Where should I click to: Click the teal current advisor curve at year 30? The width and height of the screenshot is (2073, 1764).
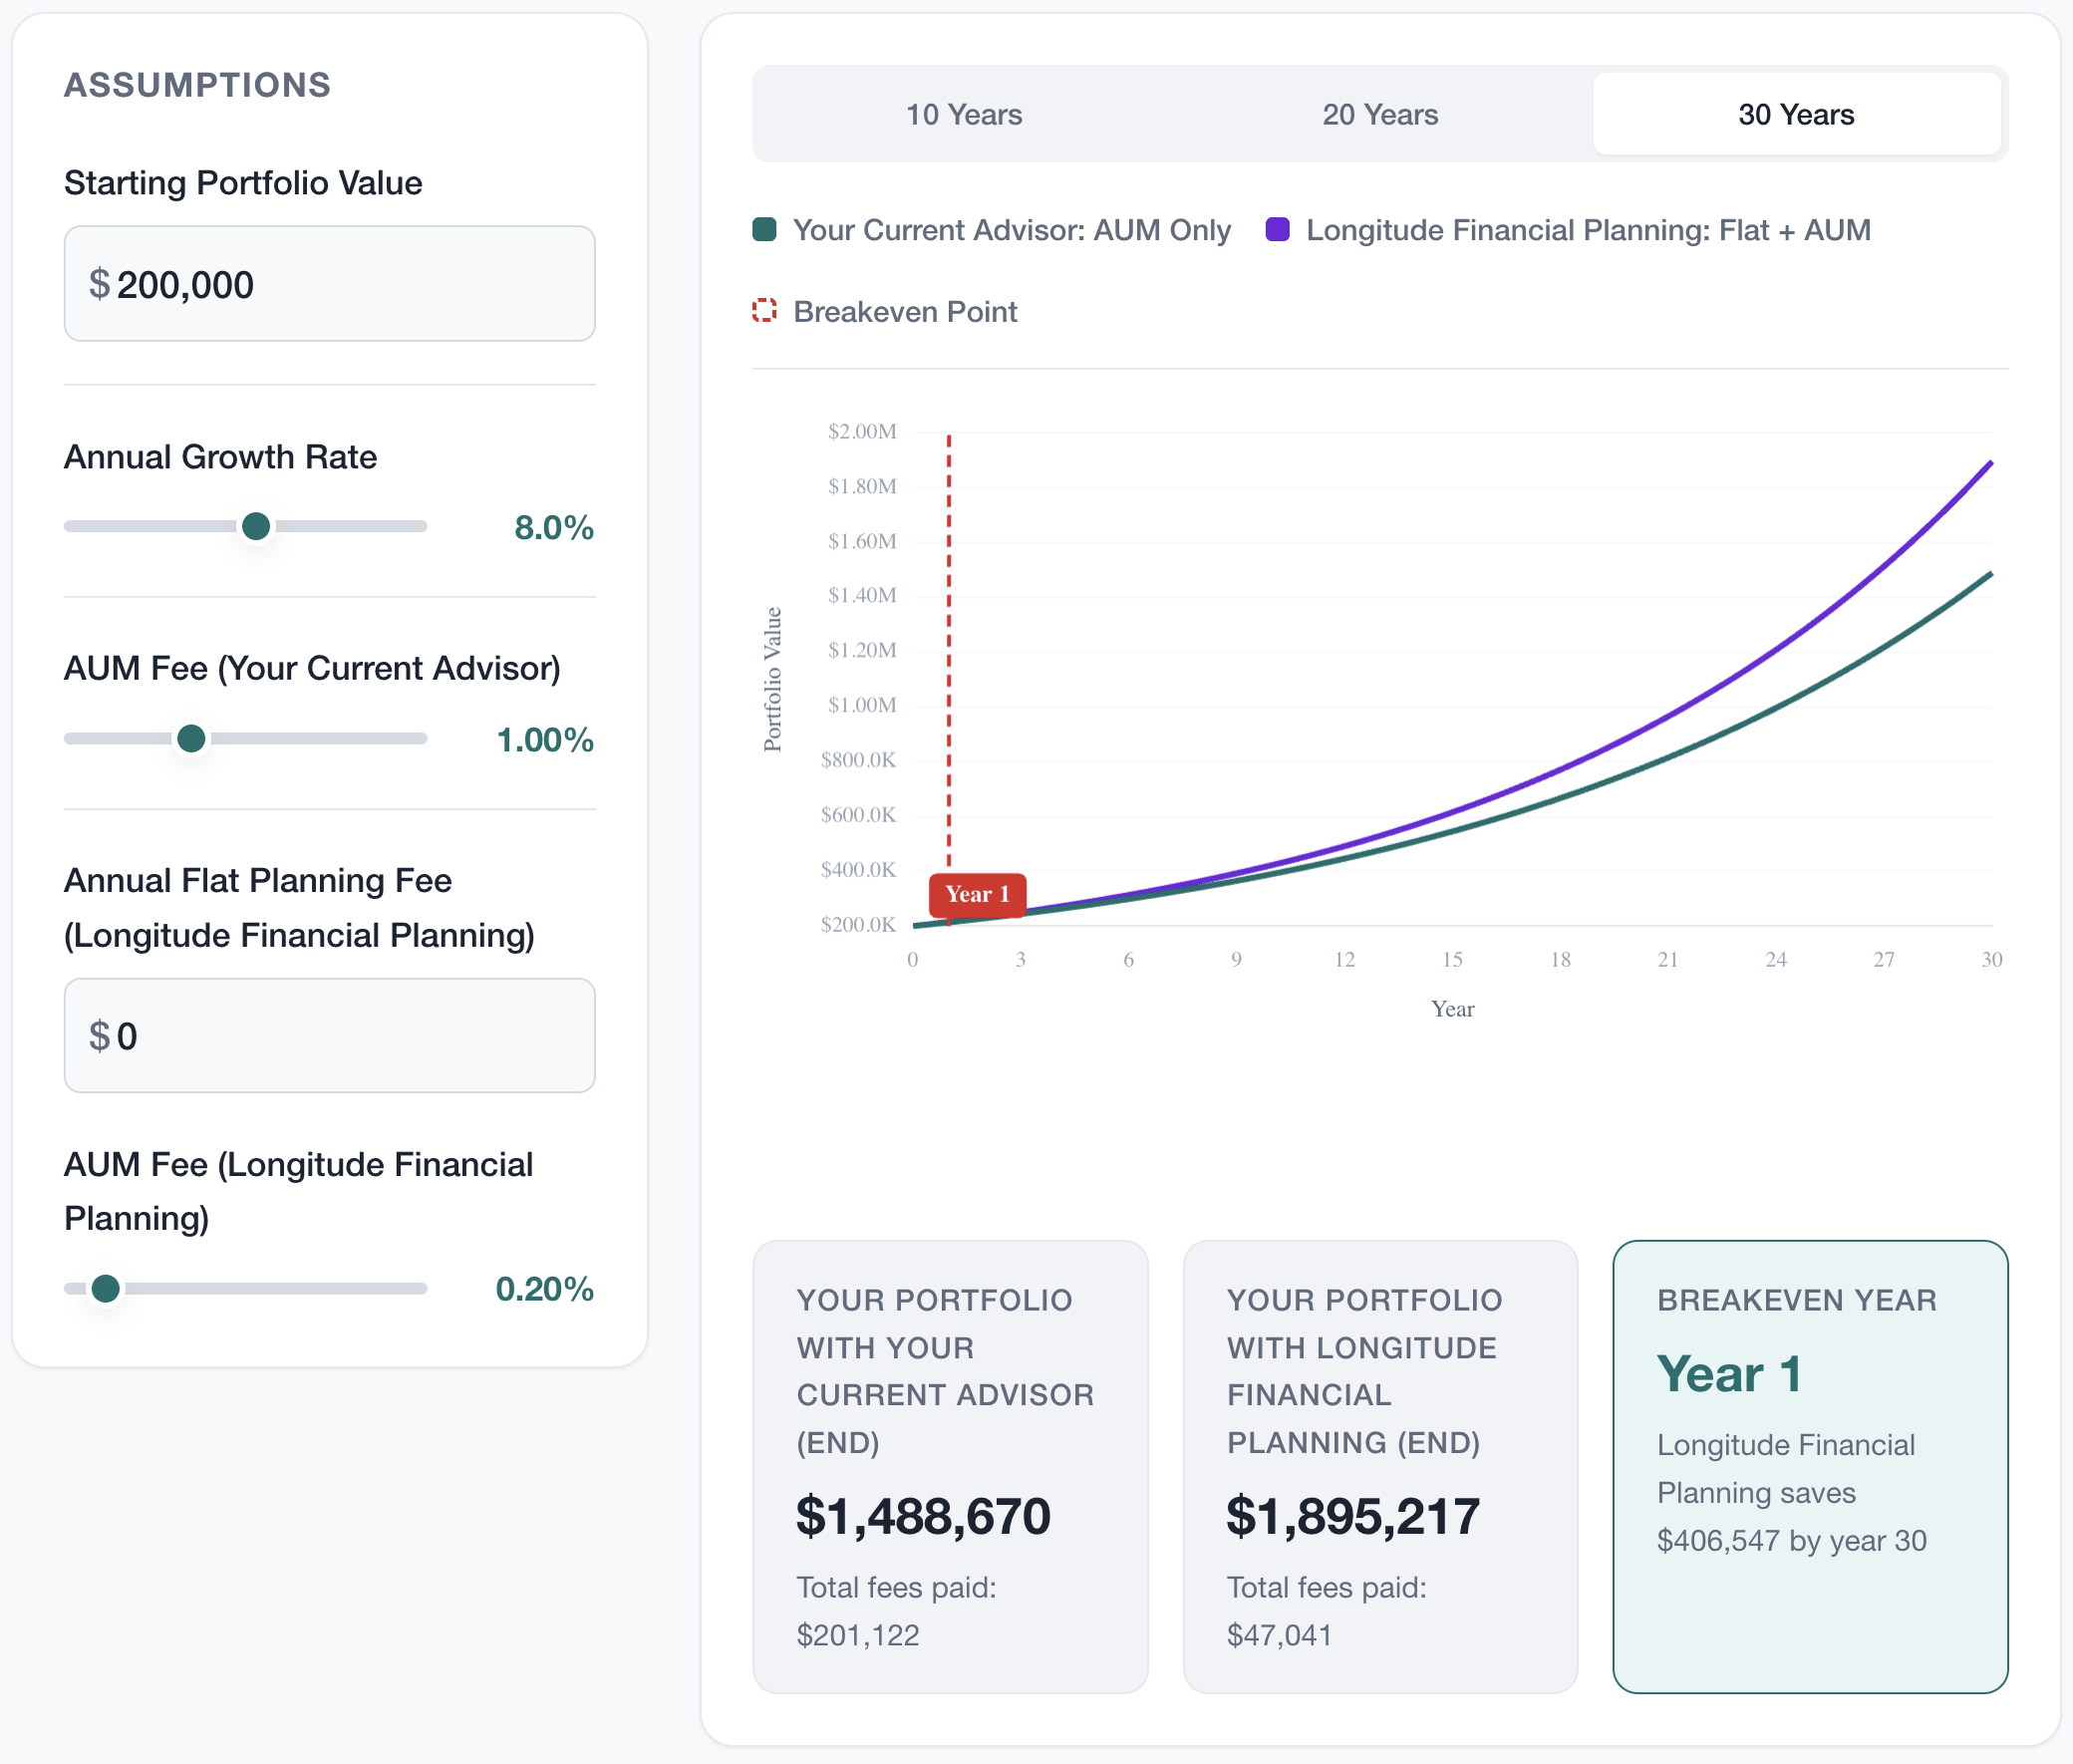[x=1990, y=575]
